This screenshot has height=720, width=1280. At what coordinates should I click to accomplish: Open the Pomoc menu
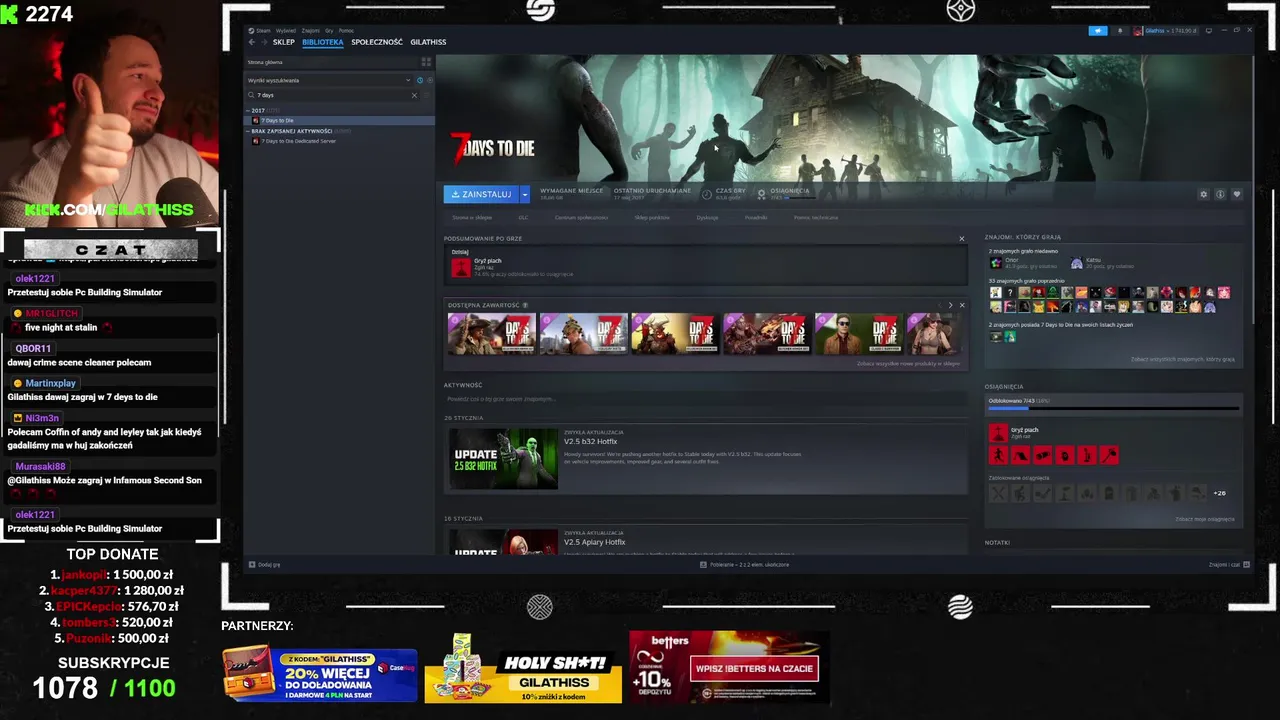coord(346,31)
